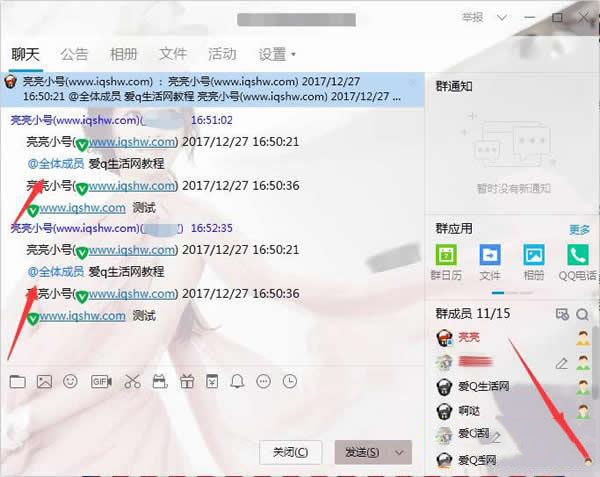
Task: Click the role badge icon next to 啊哒
Action: pos(583,411)
